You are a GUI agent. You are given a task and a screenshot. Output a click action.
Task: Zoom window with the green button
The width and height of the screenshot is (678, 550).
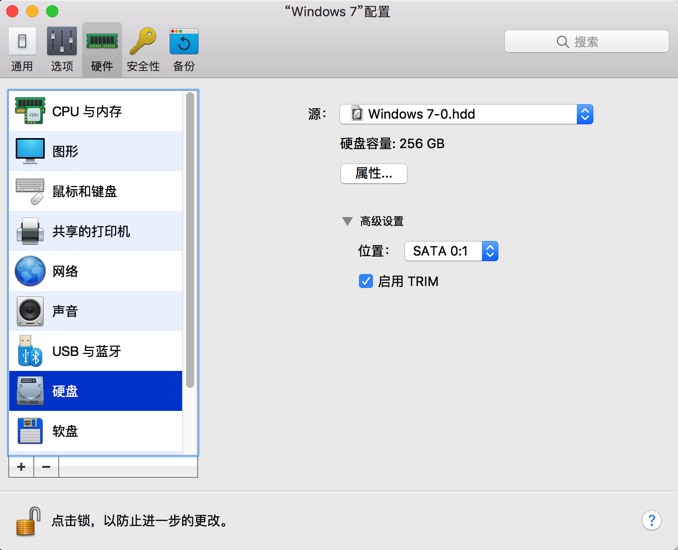click(52, 11)
